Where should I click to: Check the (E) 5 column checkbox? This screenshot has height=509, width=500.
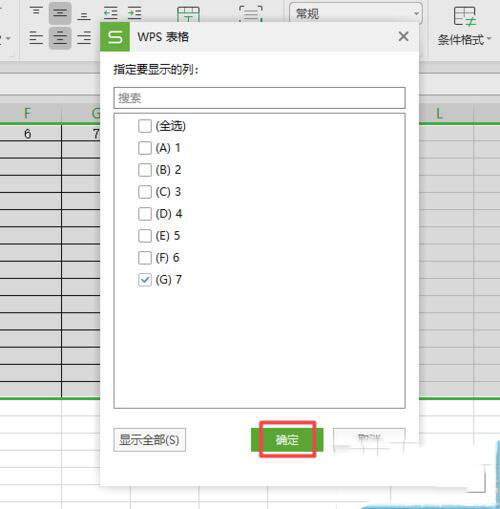click(x=145, y=236)
